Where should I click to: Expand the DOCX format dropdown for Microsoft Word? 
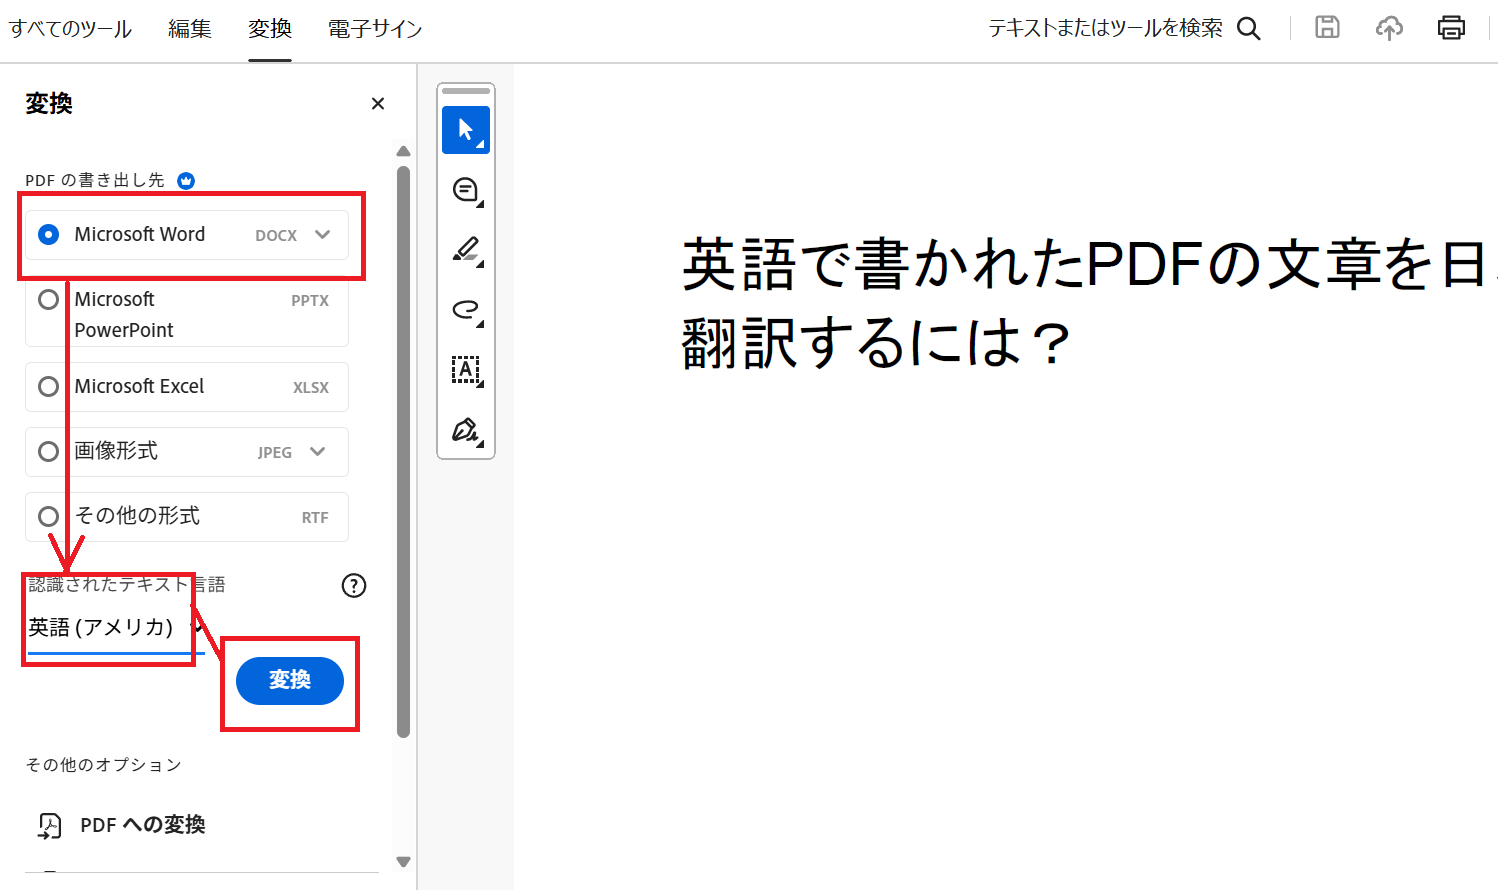(322, 234)
